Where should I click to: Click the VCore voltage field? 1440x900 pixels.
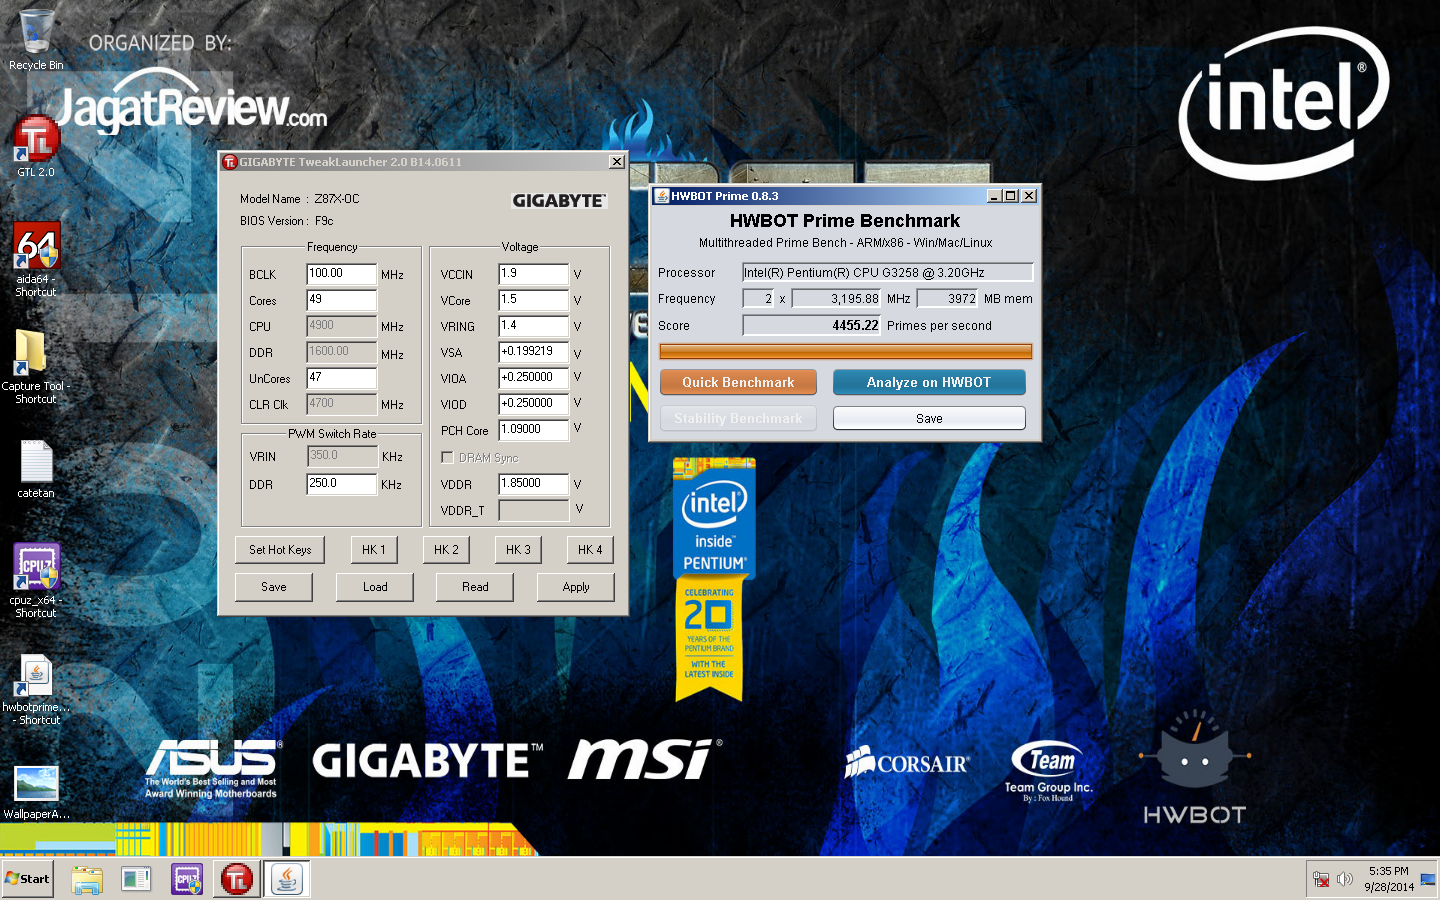(533, 300)
